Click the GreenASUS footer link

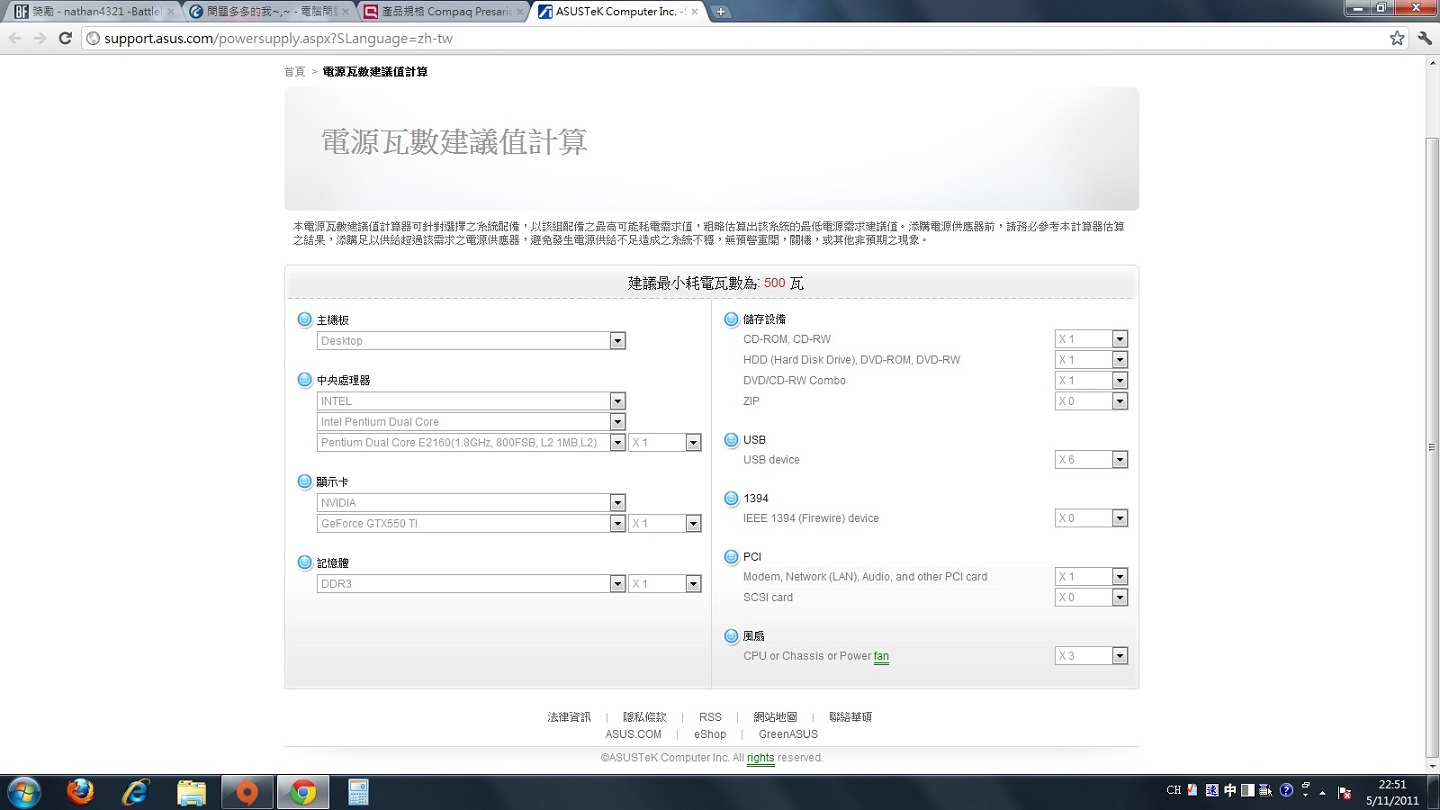coord(788,734)
